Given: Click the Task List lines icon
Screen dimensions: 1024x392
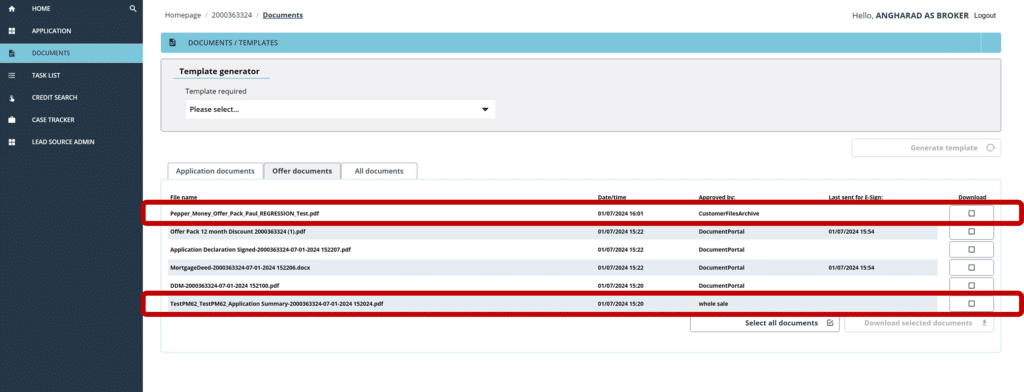Looking at the screenshot, I should point(12,76).
